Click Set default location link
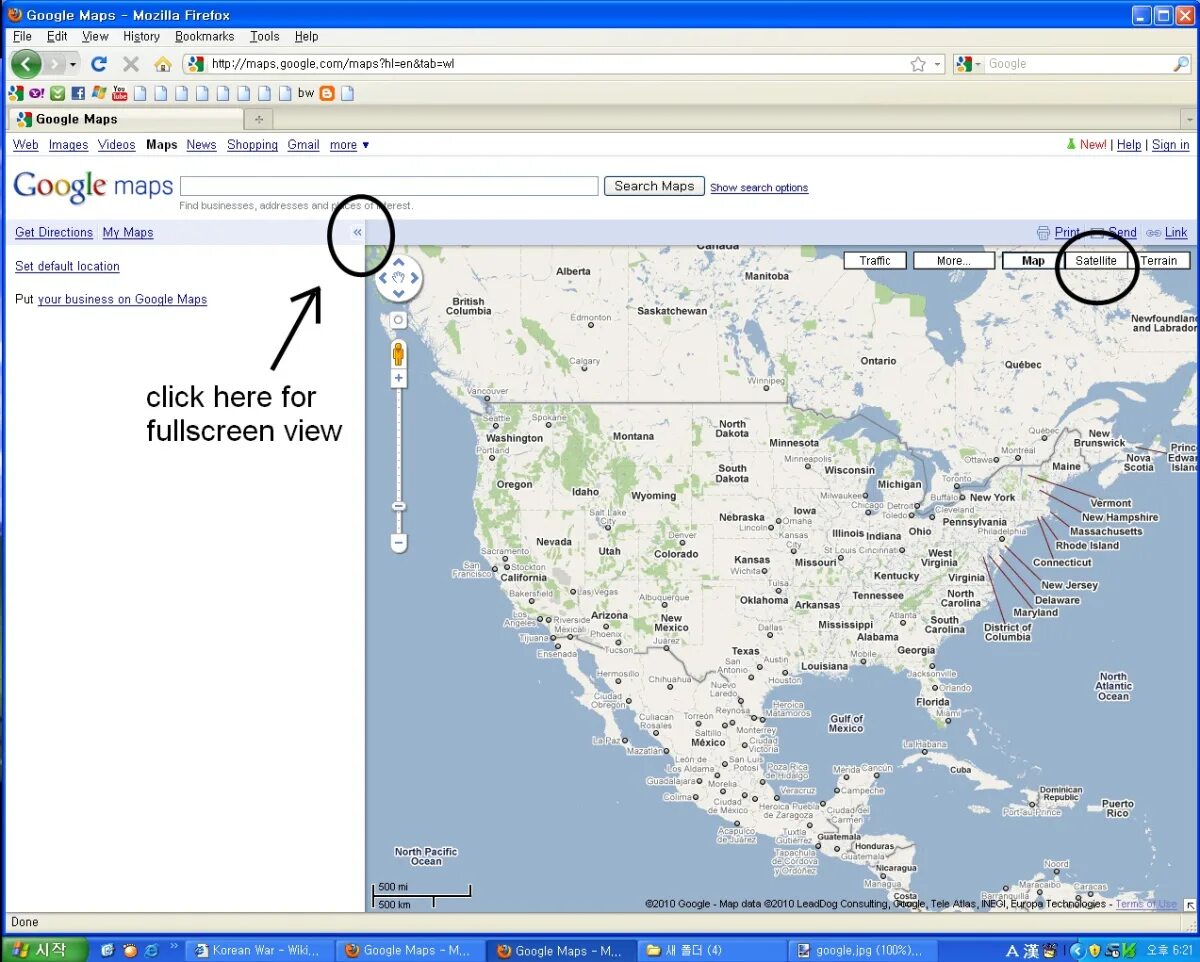The width and height of the screenshot is (1200, 962). point(67,266)
